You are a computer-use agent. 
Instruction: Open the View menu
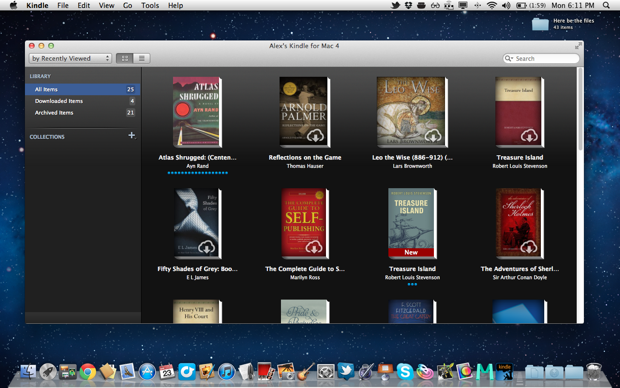pos(106,6)
